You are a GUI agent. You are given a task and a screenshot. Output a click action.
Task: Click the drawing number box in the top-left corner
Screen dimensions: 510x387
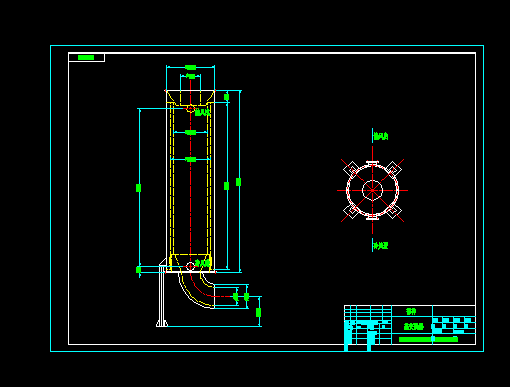(86, 57)
